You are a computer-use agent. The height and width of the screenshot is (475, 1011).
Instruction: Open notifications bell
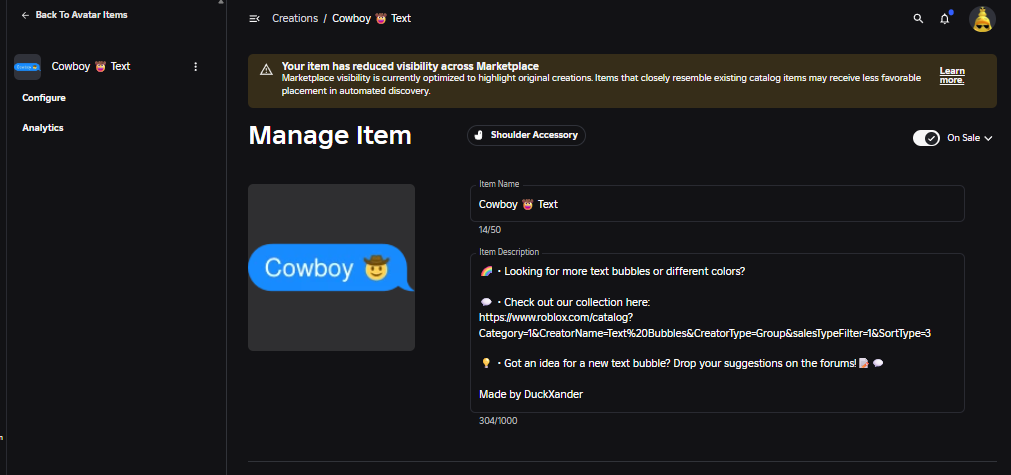point(945,19)
